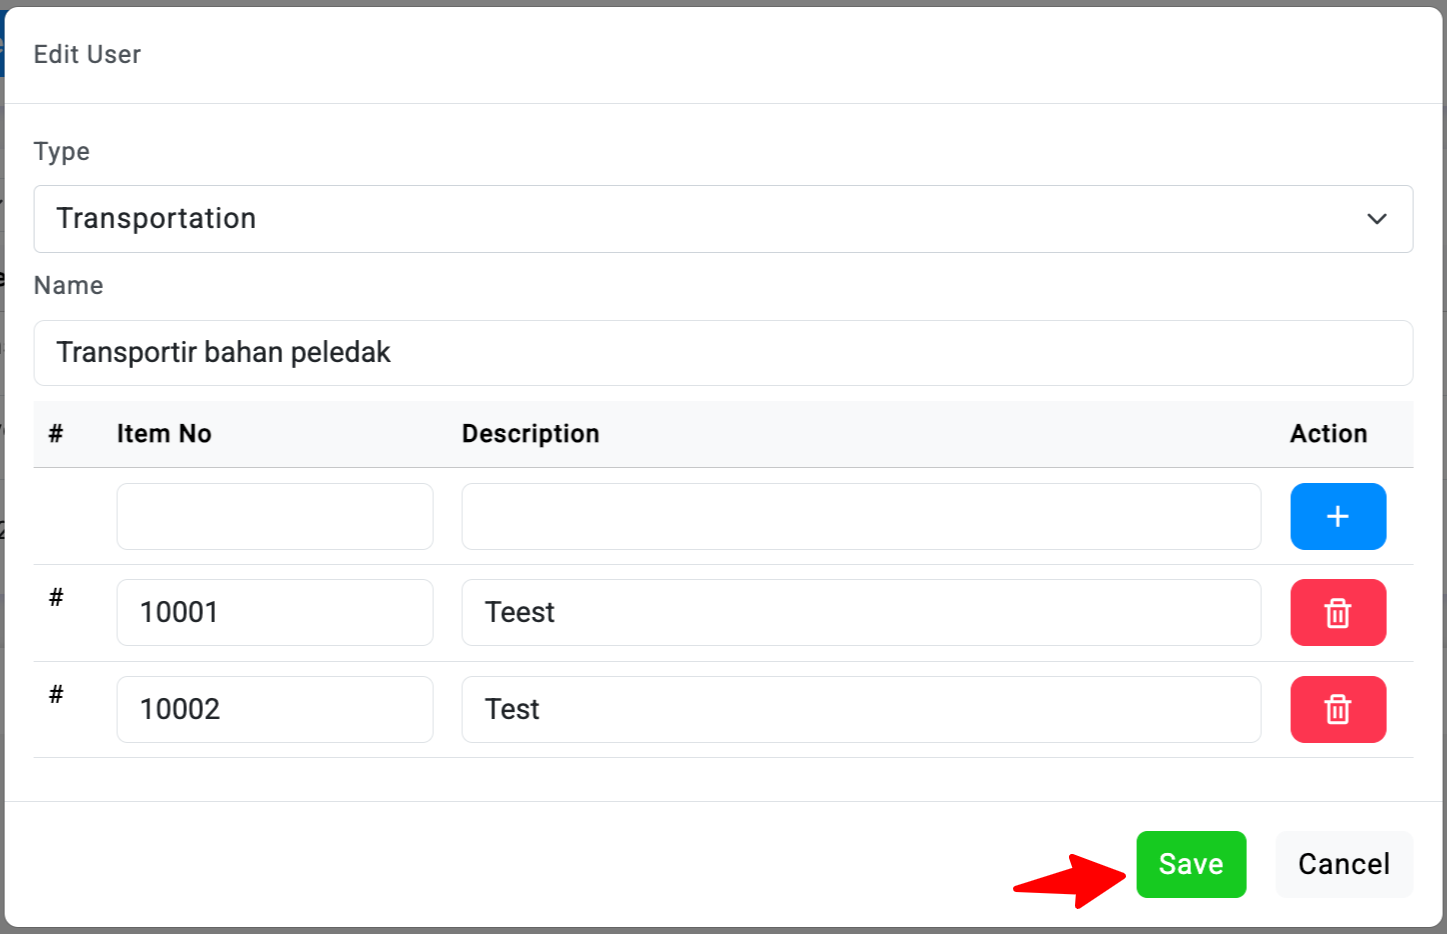Click the Name field with Transportir text

[x=722, y=353]
